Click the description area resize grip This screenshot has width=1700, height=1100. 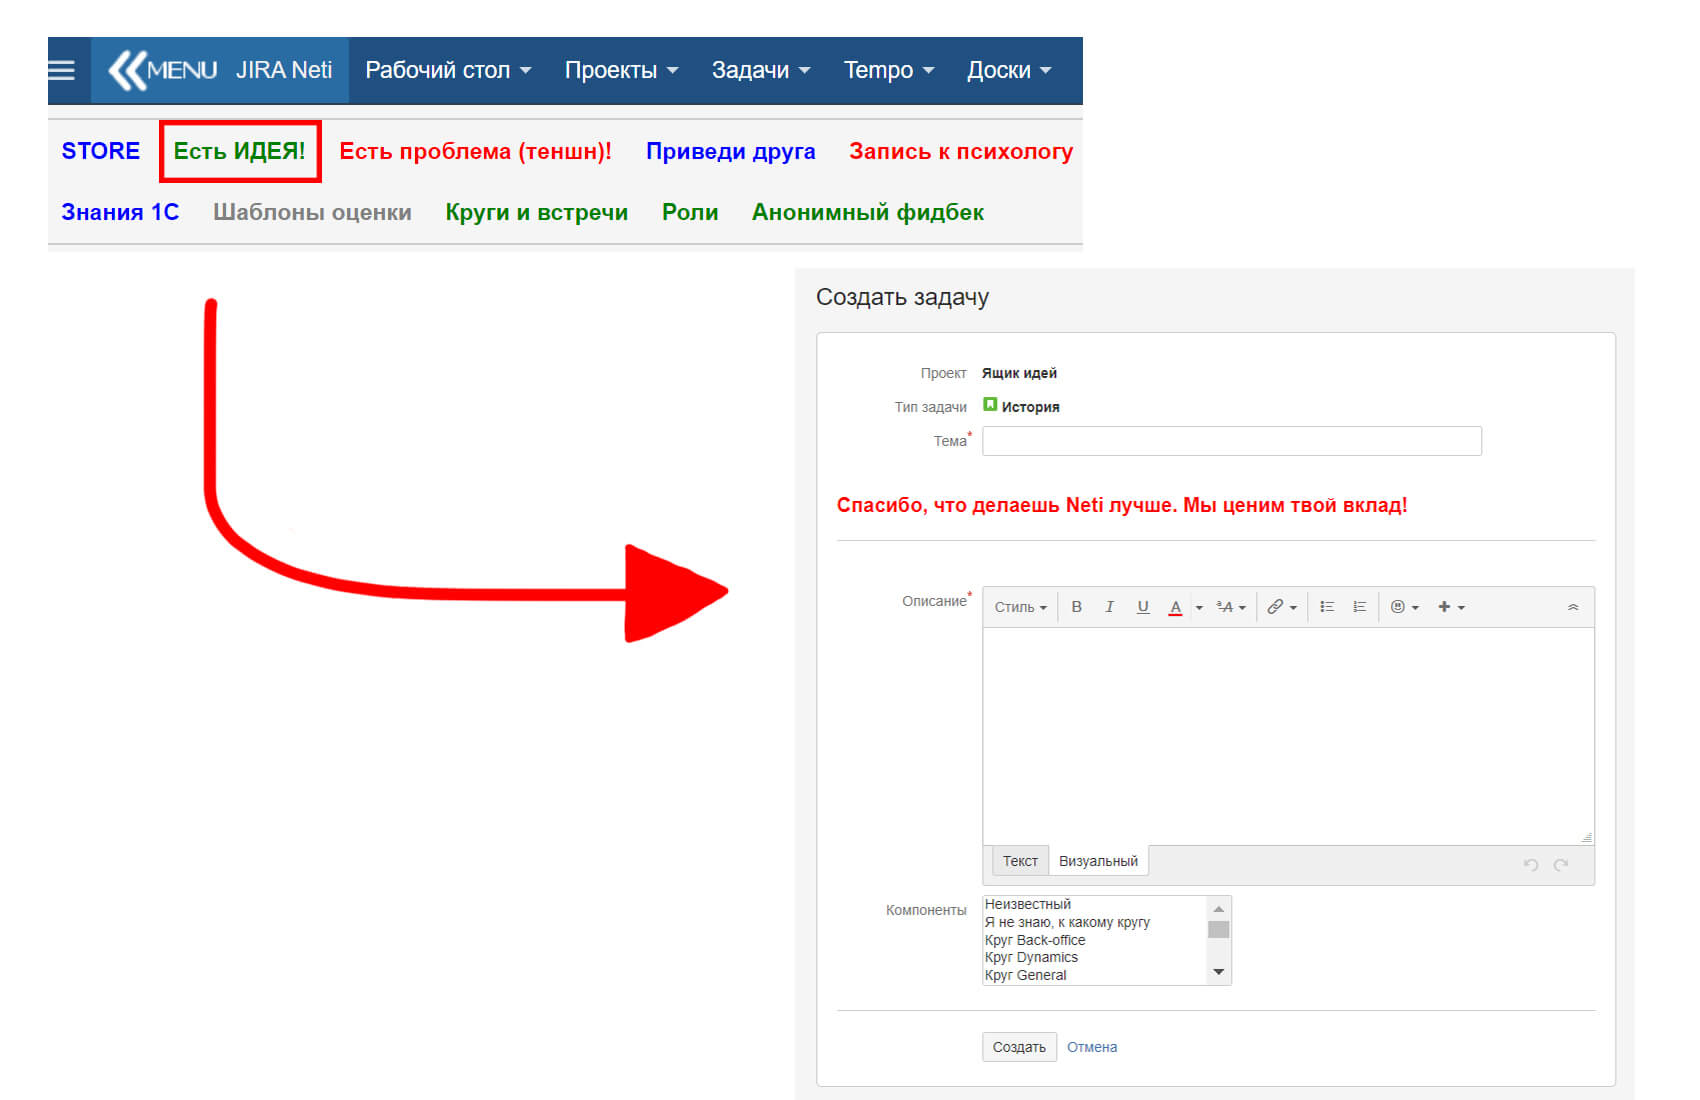[x=1587, y=837]
